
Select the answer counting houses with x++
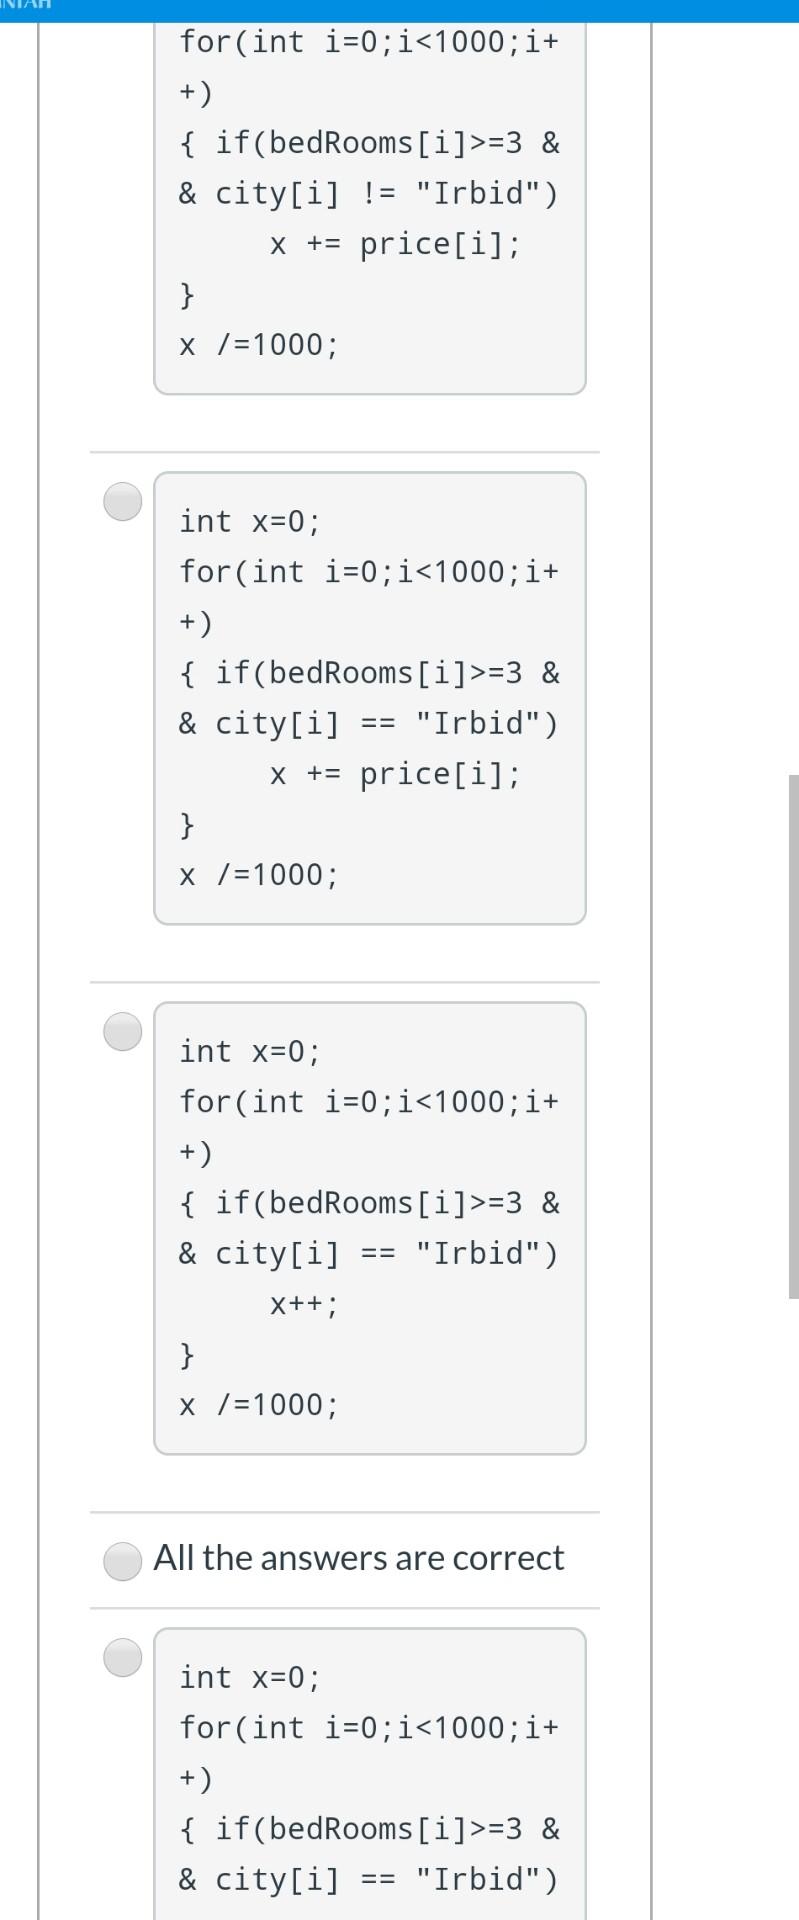click(121, 1032)
